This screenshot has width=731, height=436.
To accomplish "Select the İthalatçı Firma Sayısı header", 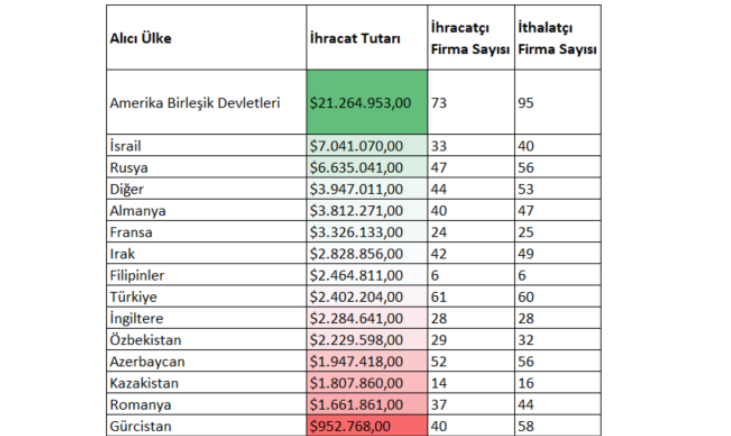I will 557,38.
